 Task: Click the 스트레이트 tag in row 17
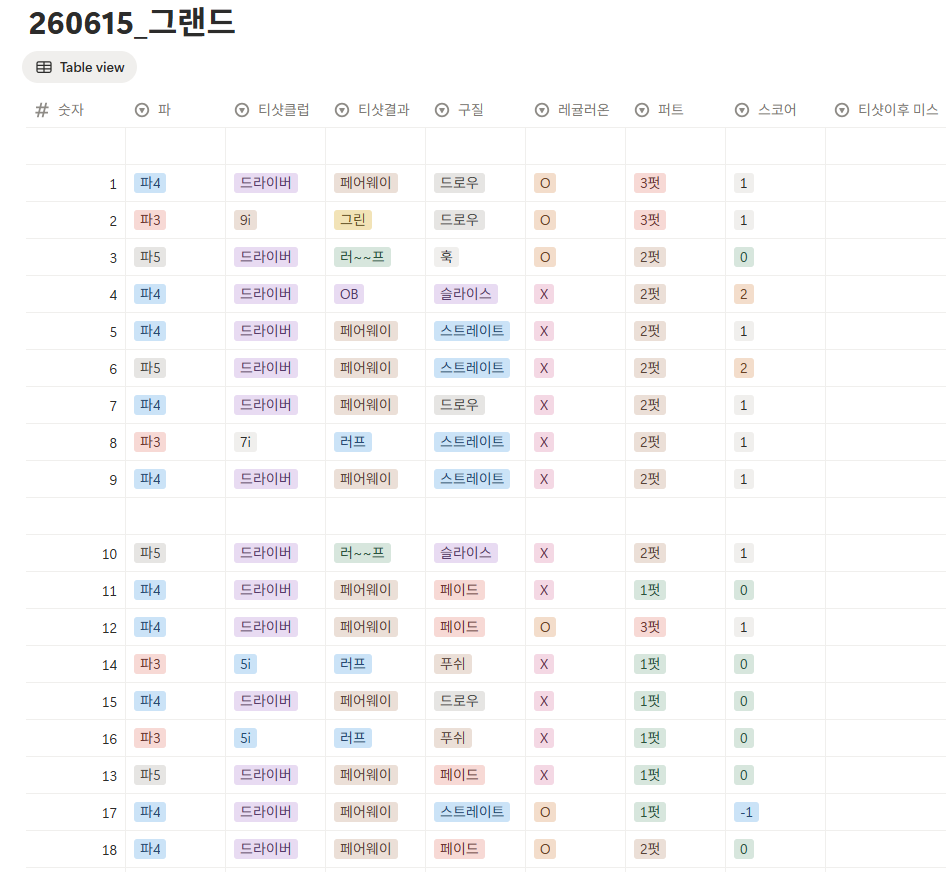(472, 812)
